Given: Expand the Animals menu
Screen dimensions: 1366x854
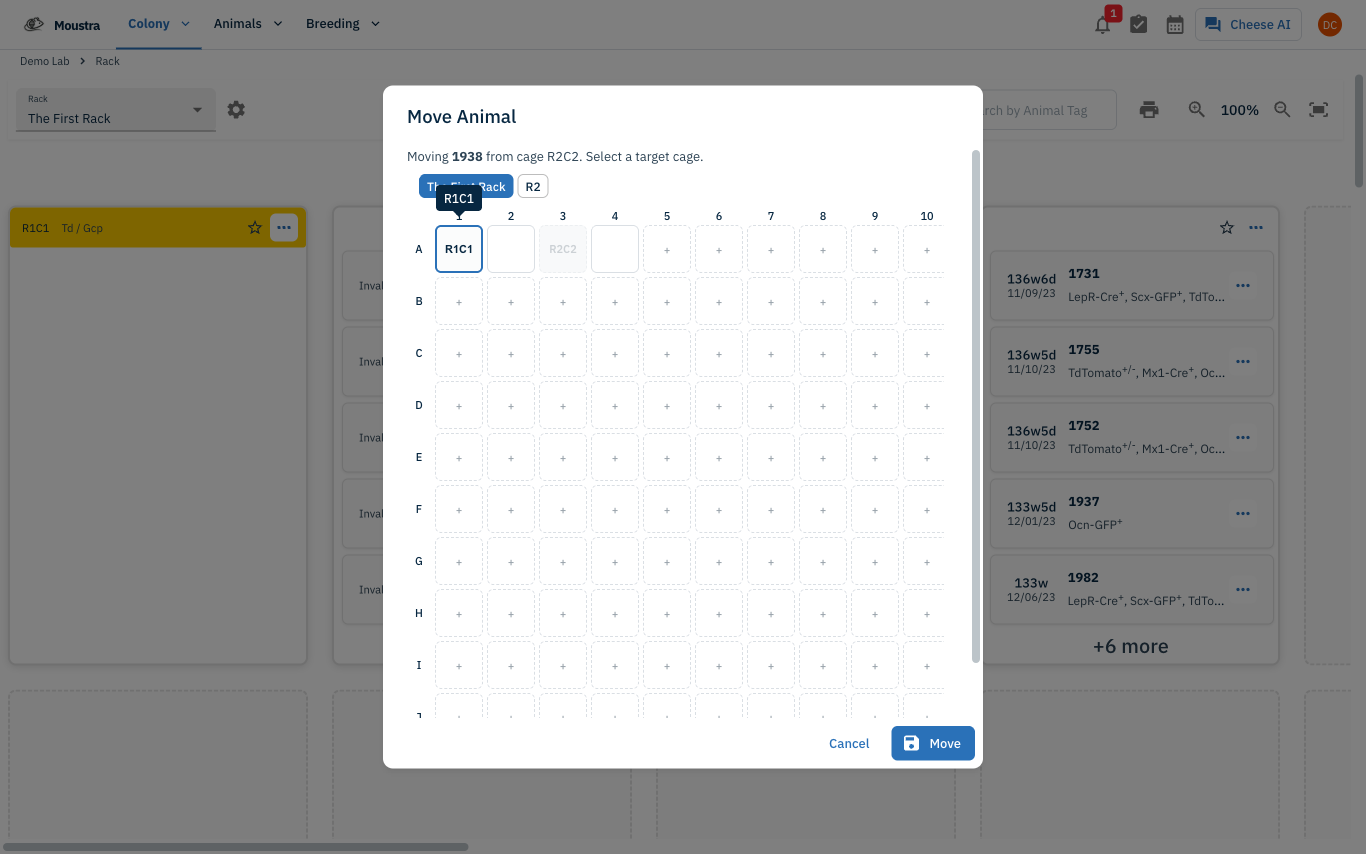Looking at the screenshot, I should tap(248, 24).
